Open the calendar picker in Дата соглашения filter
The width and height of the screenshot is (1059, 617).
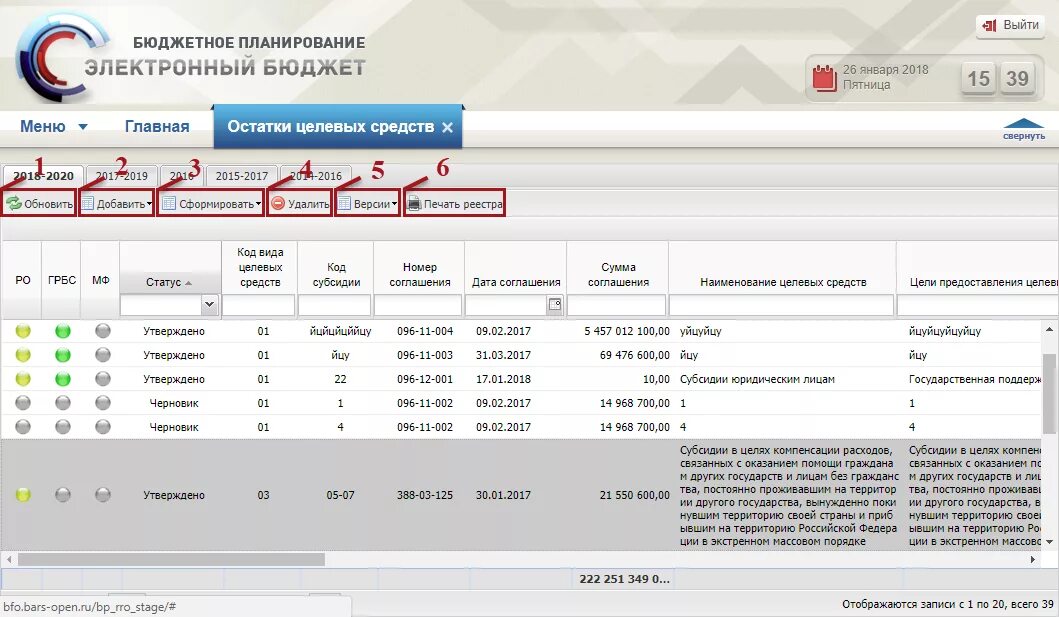tap(554, 304)
